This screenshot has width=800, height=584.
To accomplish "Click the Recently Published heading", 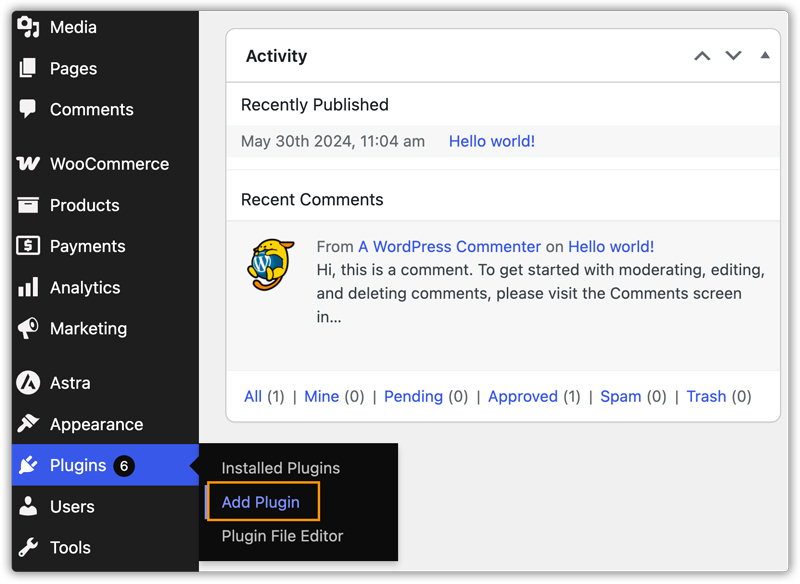I will click(x=315, y=104).
